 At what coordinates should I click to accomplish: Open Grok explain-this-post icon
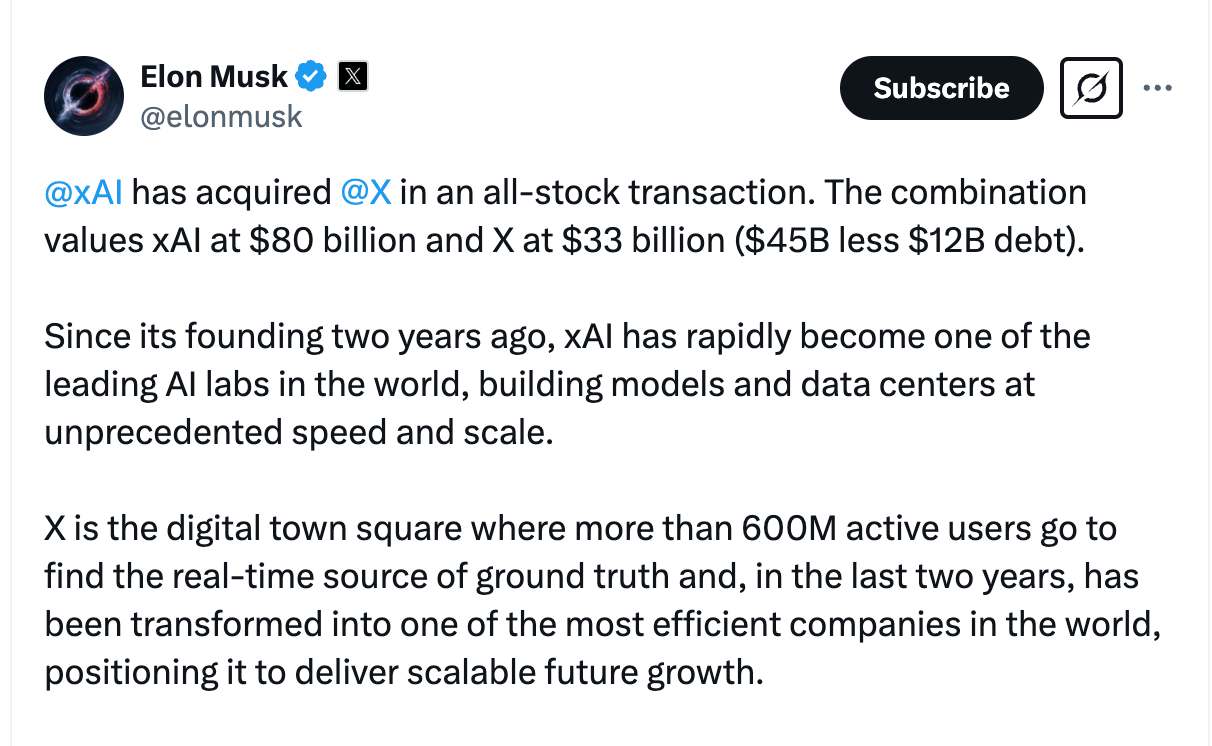(1091, 88)
